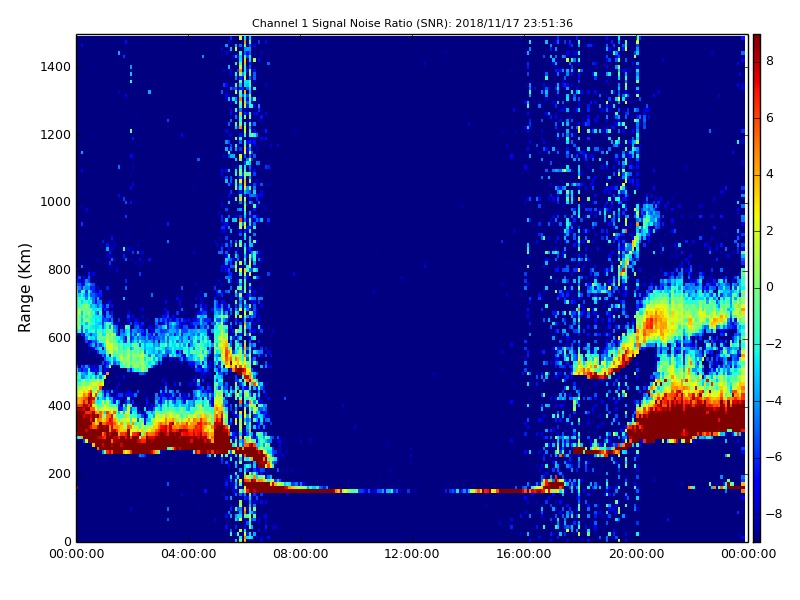This screenshot has height=600, width=800.
Task: Click the 1000 range tick label
Action: (55, 202)
